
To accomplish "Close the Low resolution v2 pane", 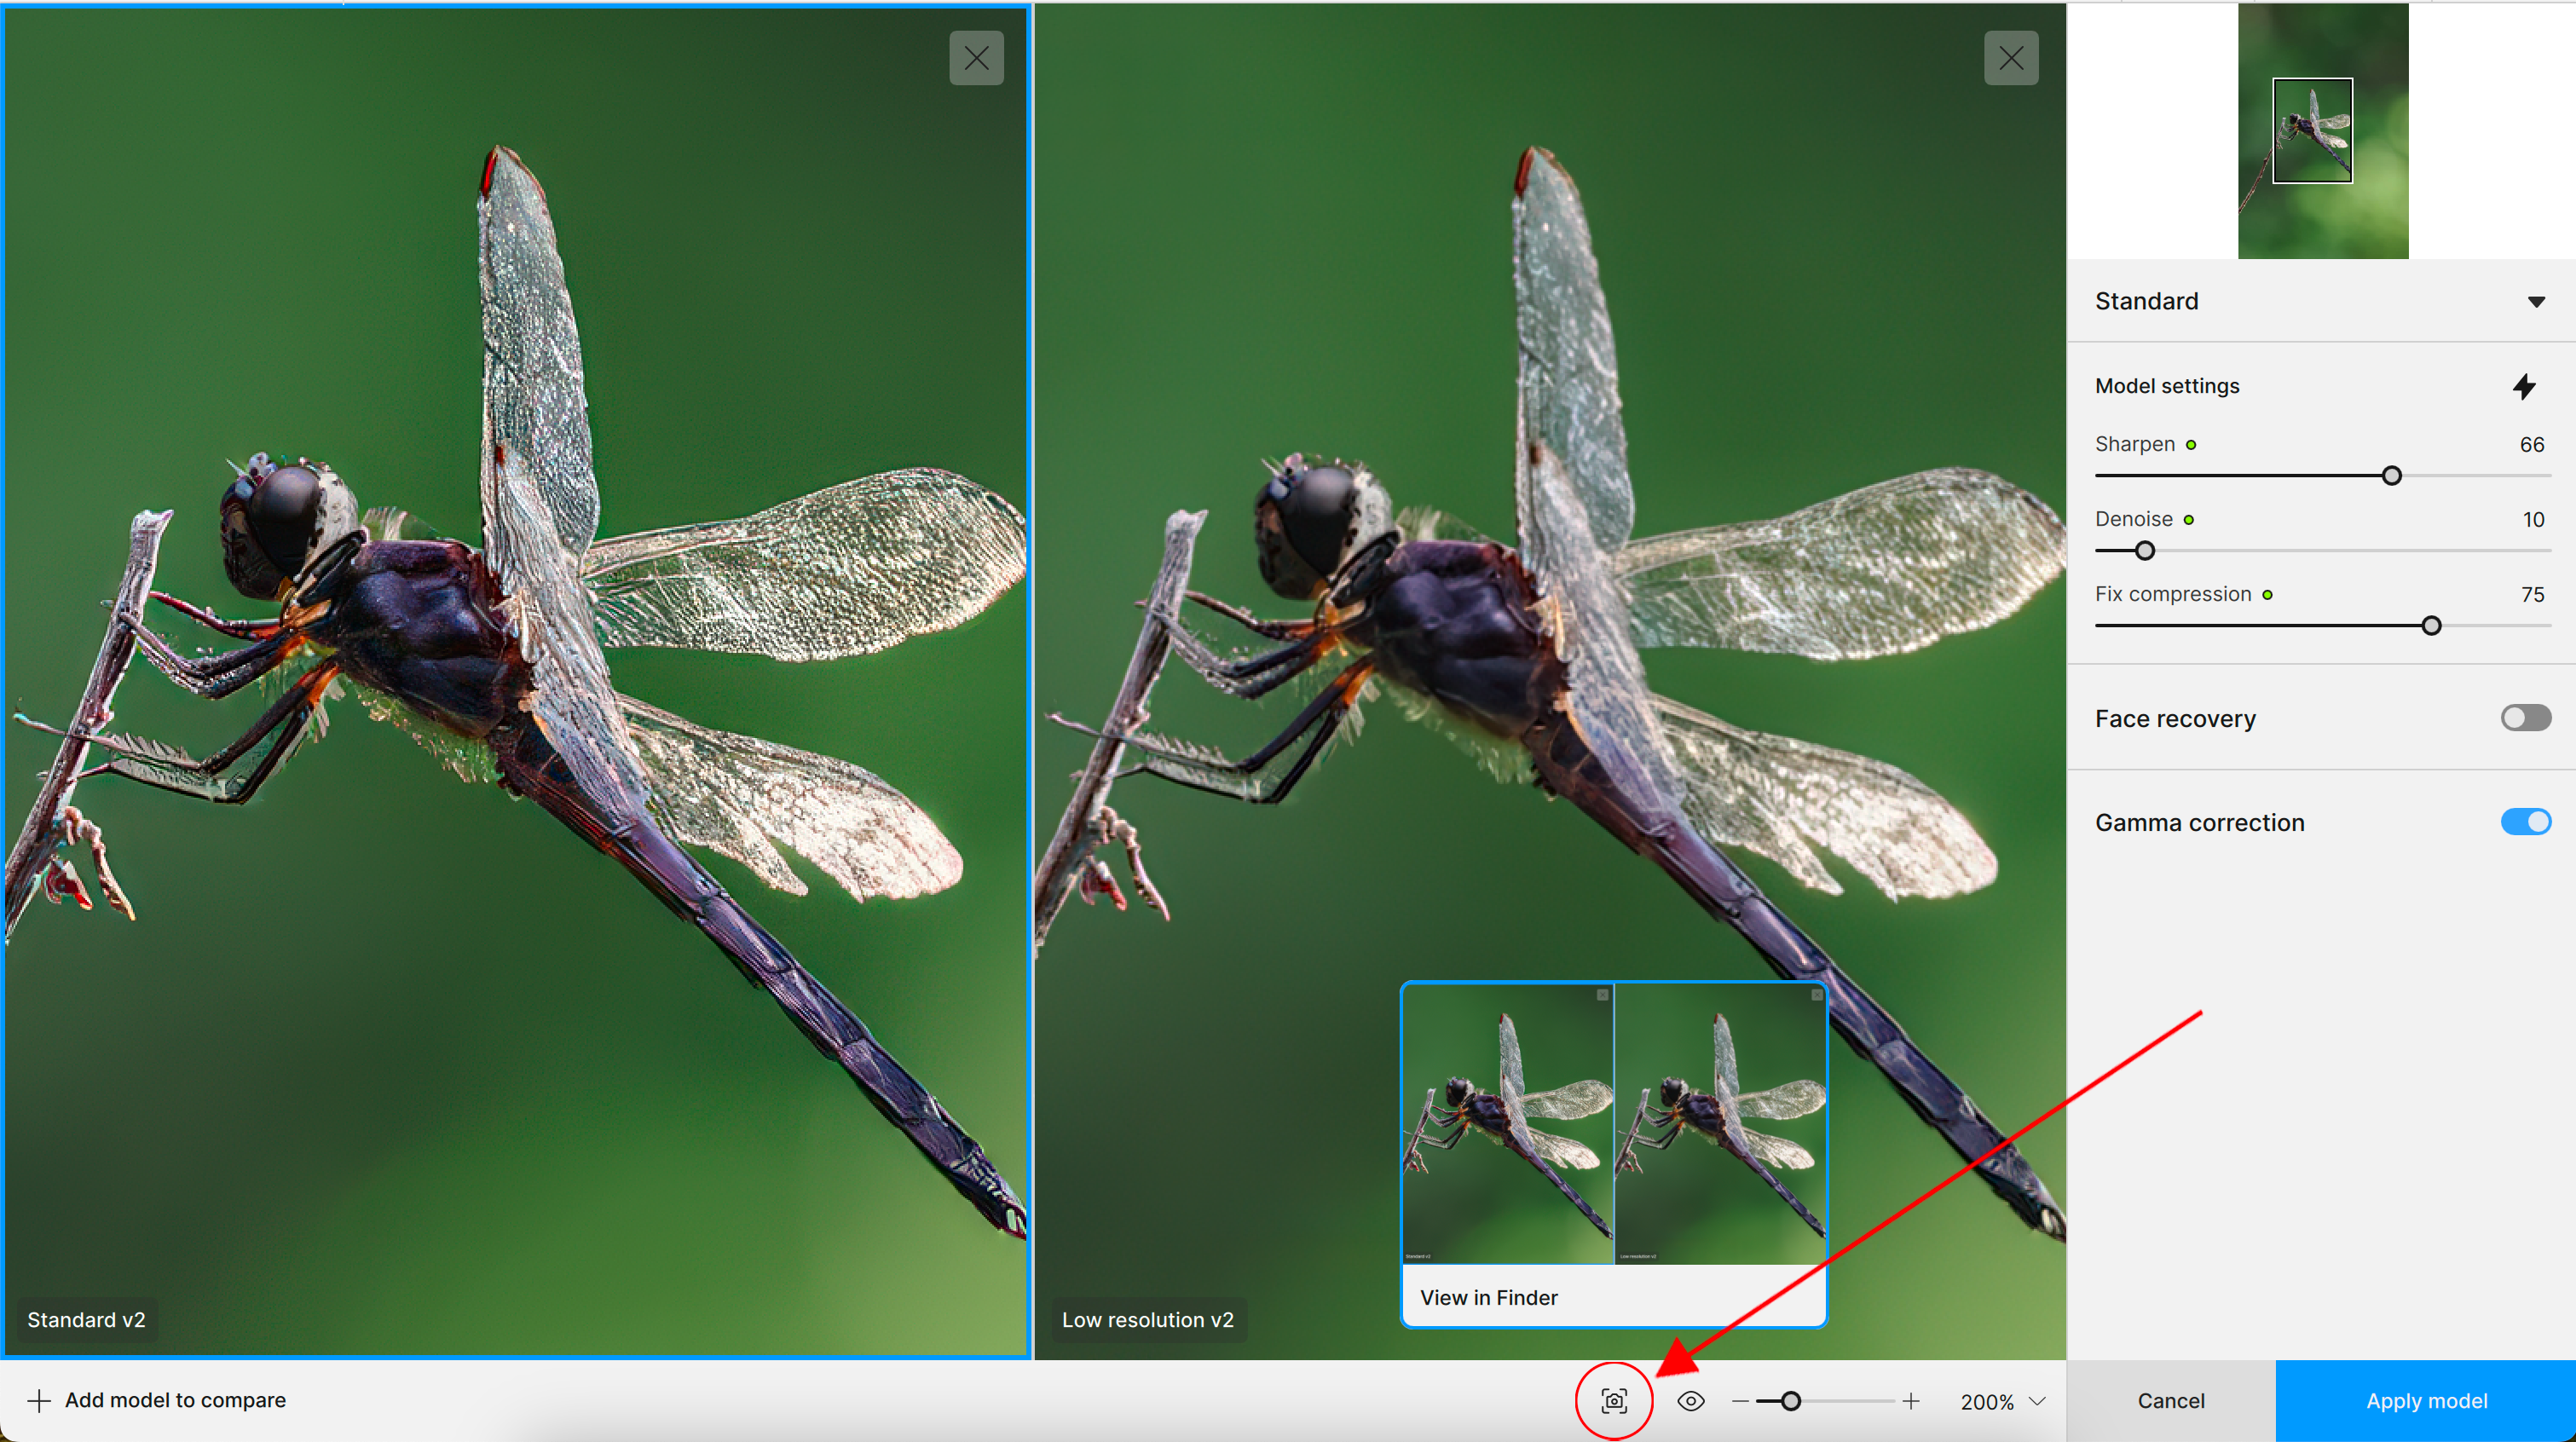I will (x=2011, y=58).
